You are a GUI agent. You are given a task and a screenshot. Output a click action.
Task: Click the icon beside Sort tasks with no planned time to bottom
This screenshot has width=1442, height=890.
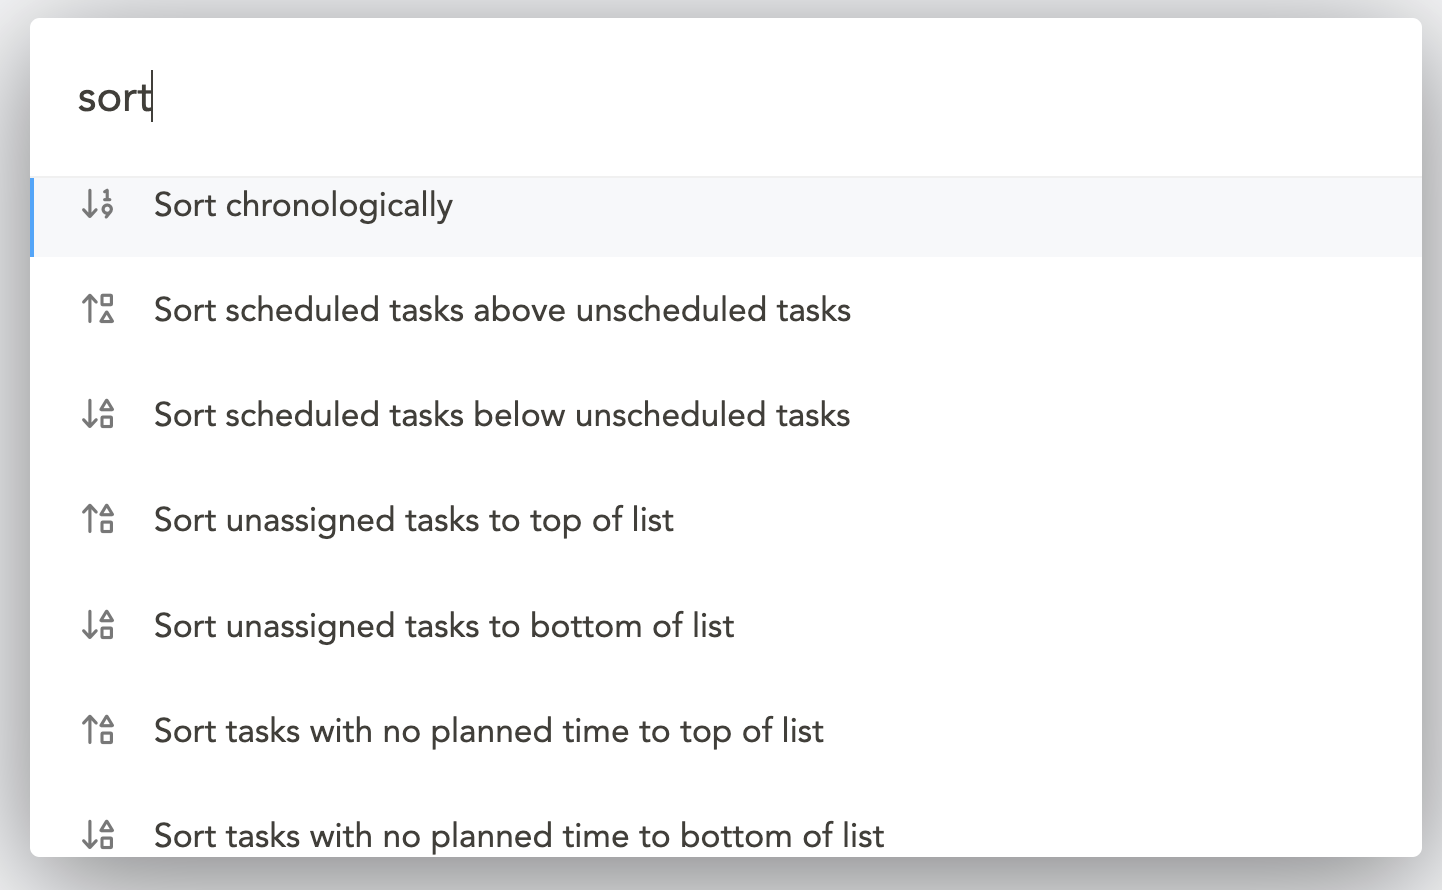(x=98, y=836)
